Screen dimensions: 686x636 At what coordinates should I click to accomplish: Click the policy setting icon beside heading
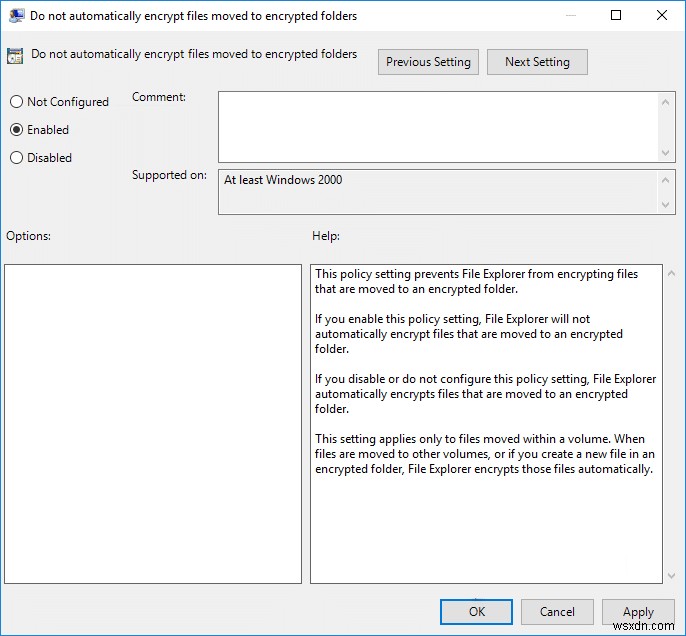coord(15,56)
